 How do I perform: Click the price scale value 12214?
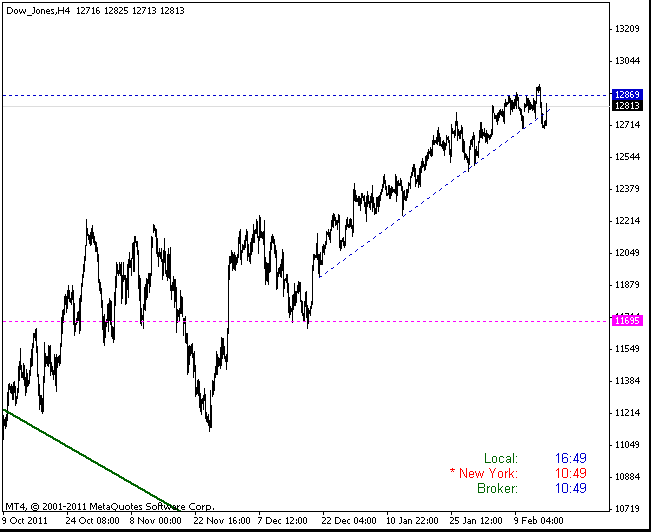pos(627,221)
